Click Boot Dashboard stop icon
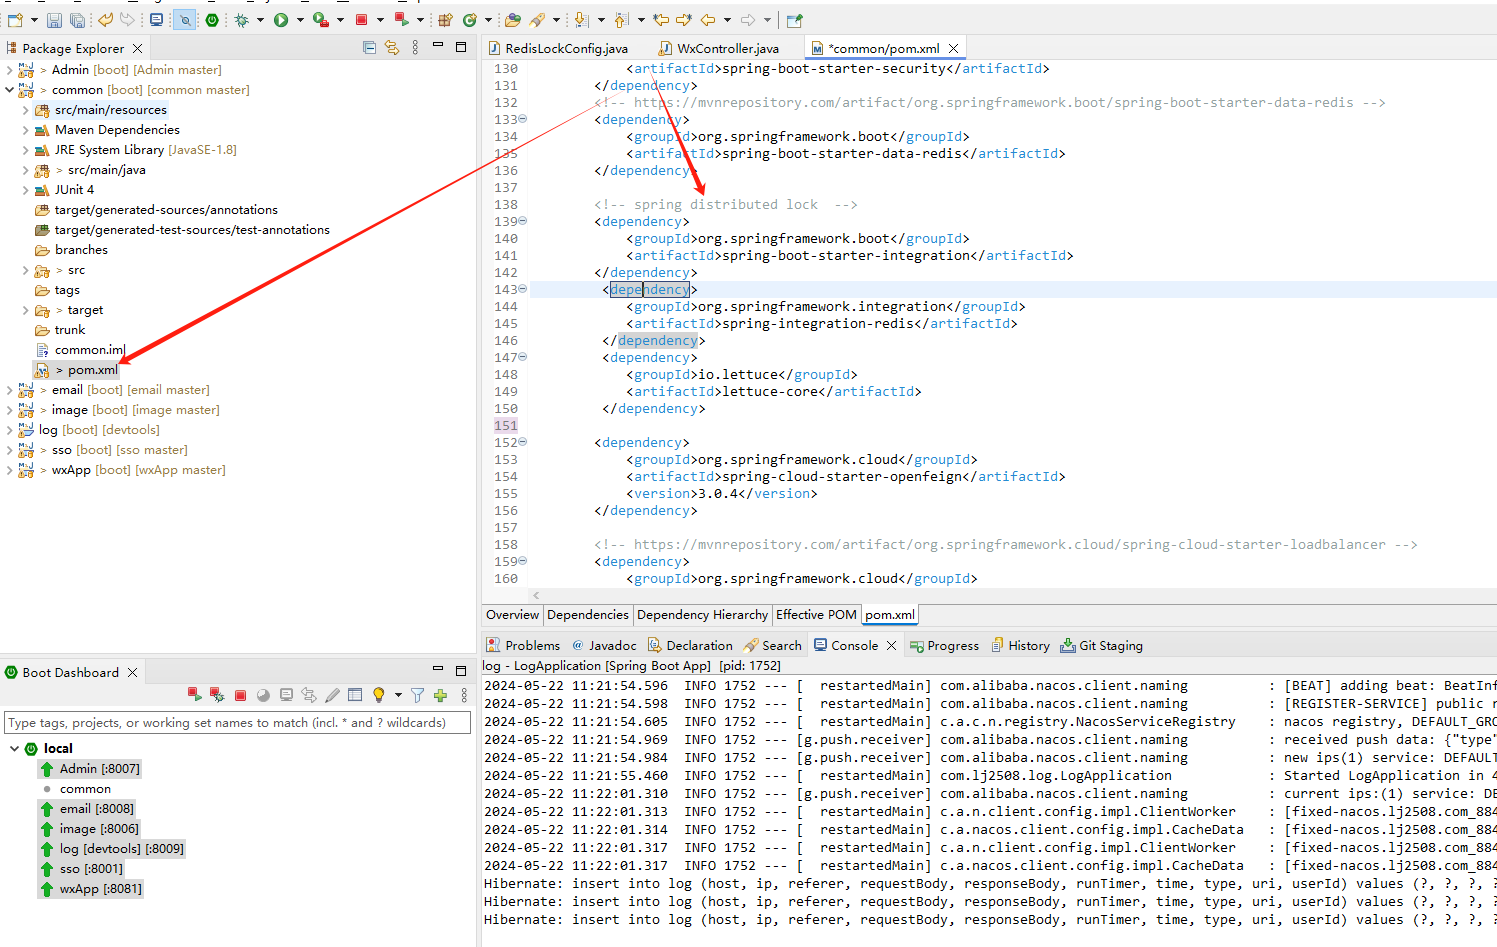1497x947 pixels. pos(240,695)
